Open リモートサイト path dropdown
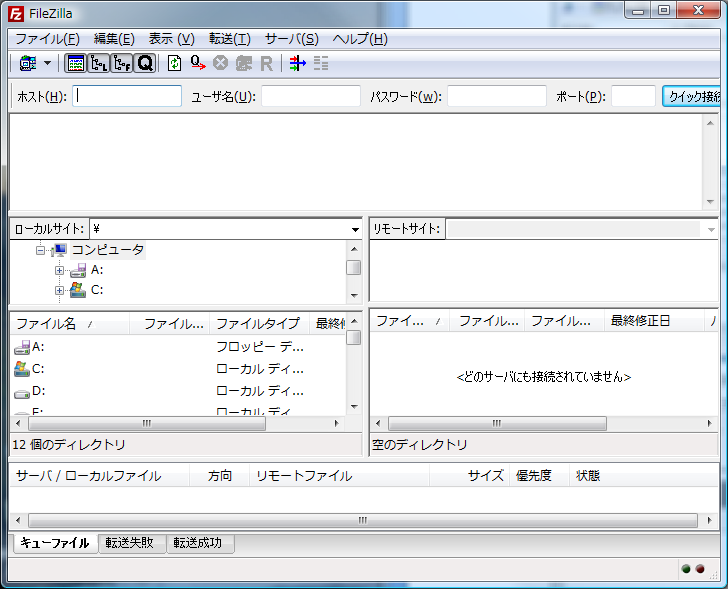The width and height of the screenshot is (728, 589). point(711,229)
